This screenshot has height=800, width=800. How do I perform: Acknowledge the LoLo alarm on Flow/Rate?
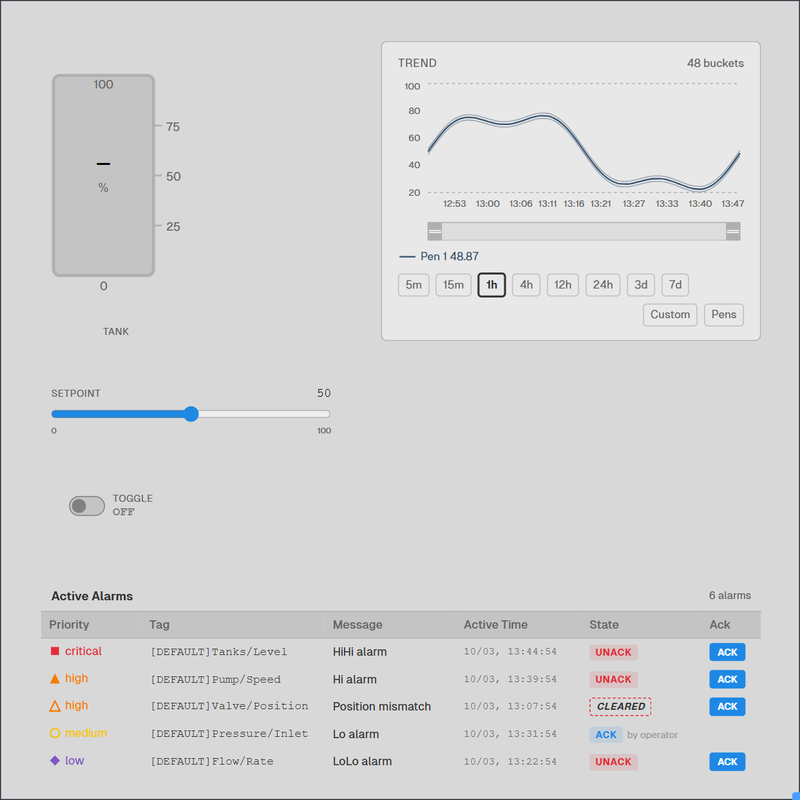pos(727,762)
